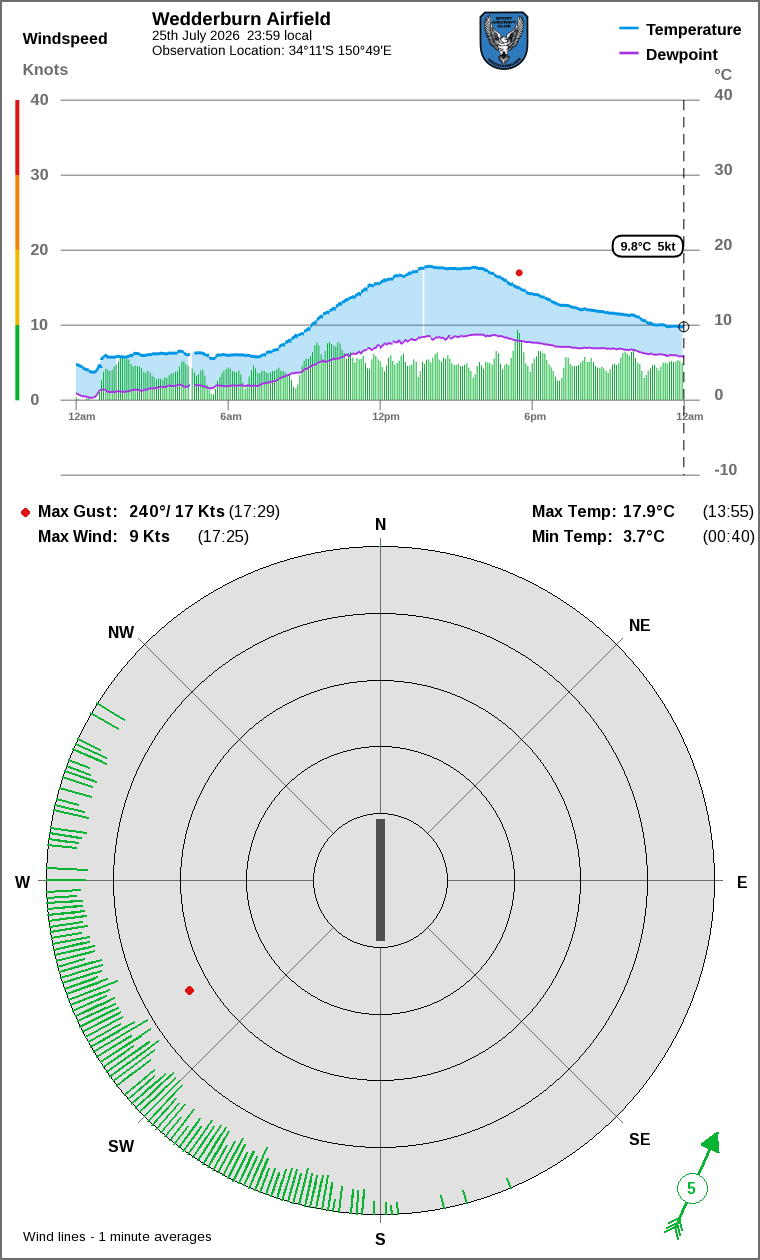Click the N compass label
The image size is (760, 1260).
(380, 525)
